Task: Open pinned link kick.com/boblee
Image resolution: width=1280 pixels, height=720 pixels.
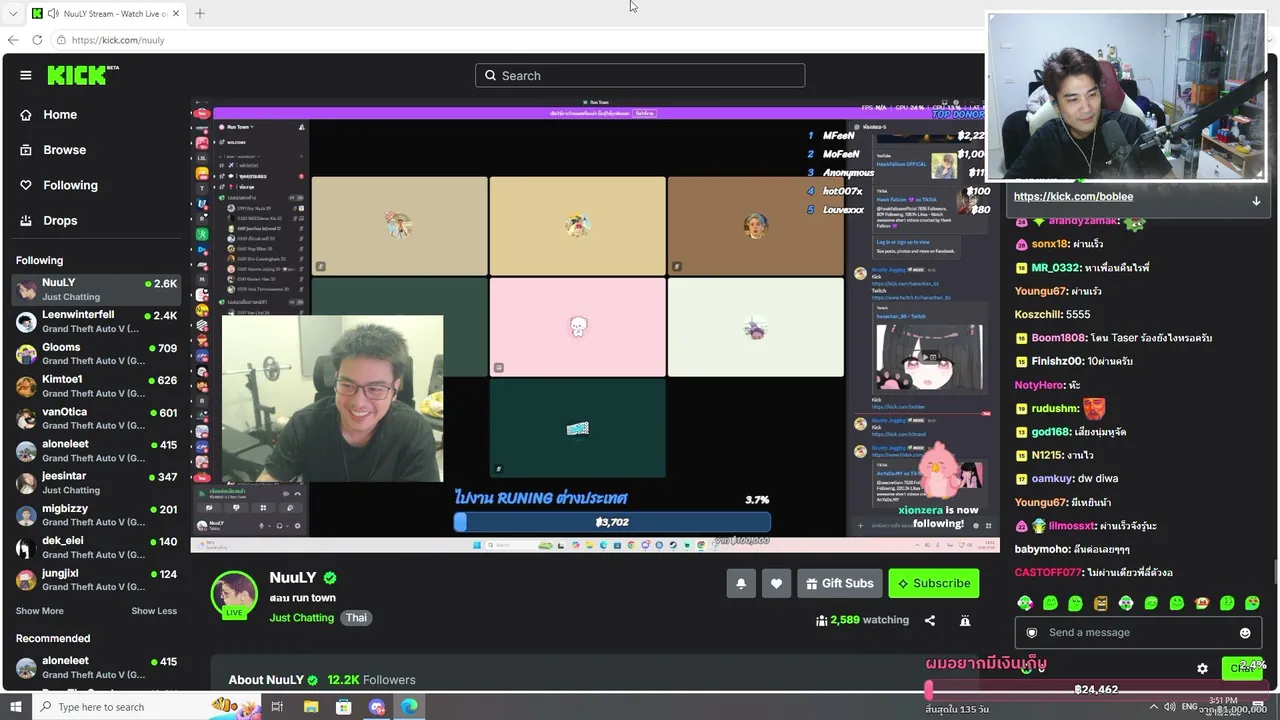Action: [1073, 197]
